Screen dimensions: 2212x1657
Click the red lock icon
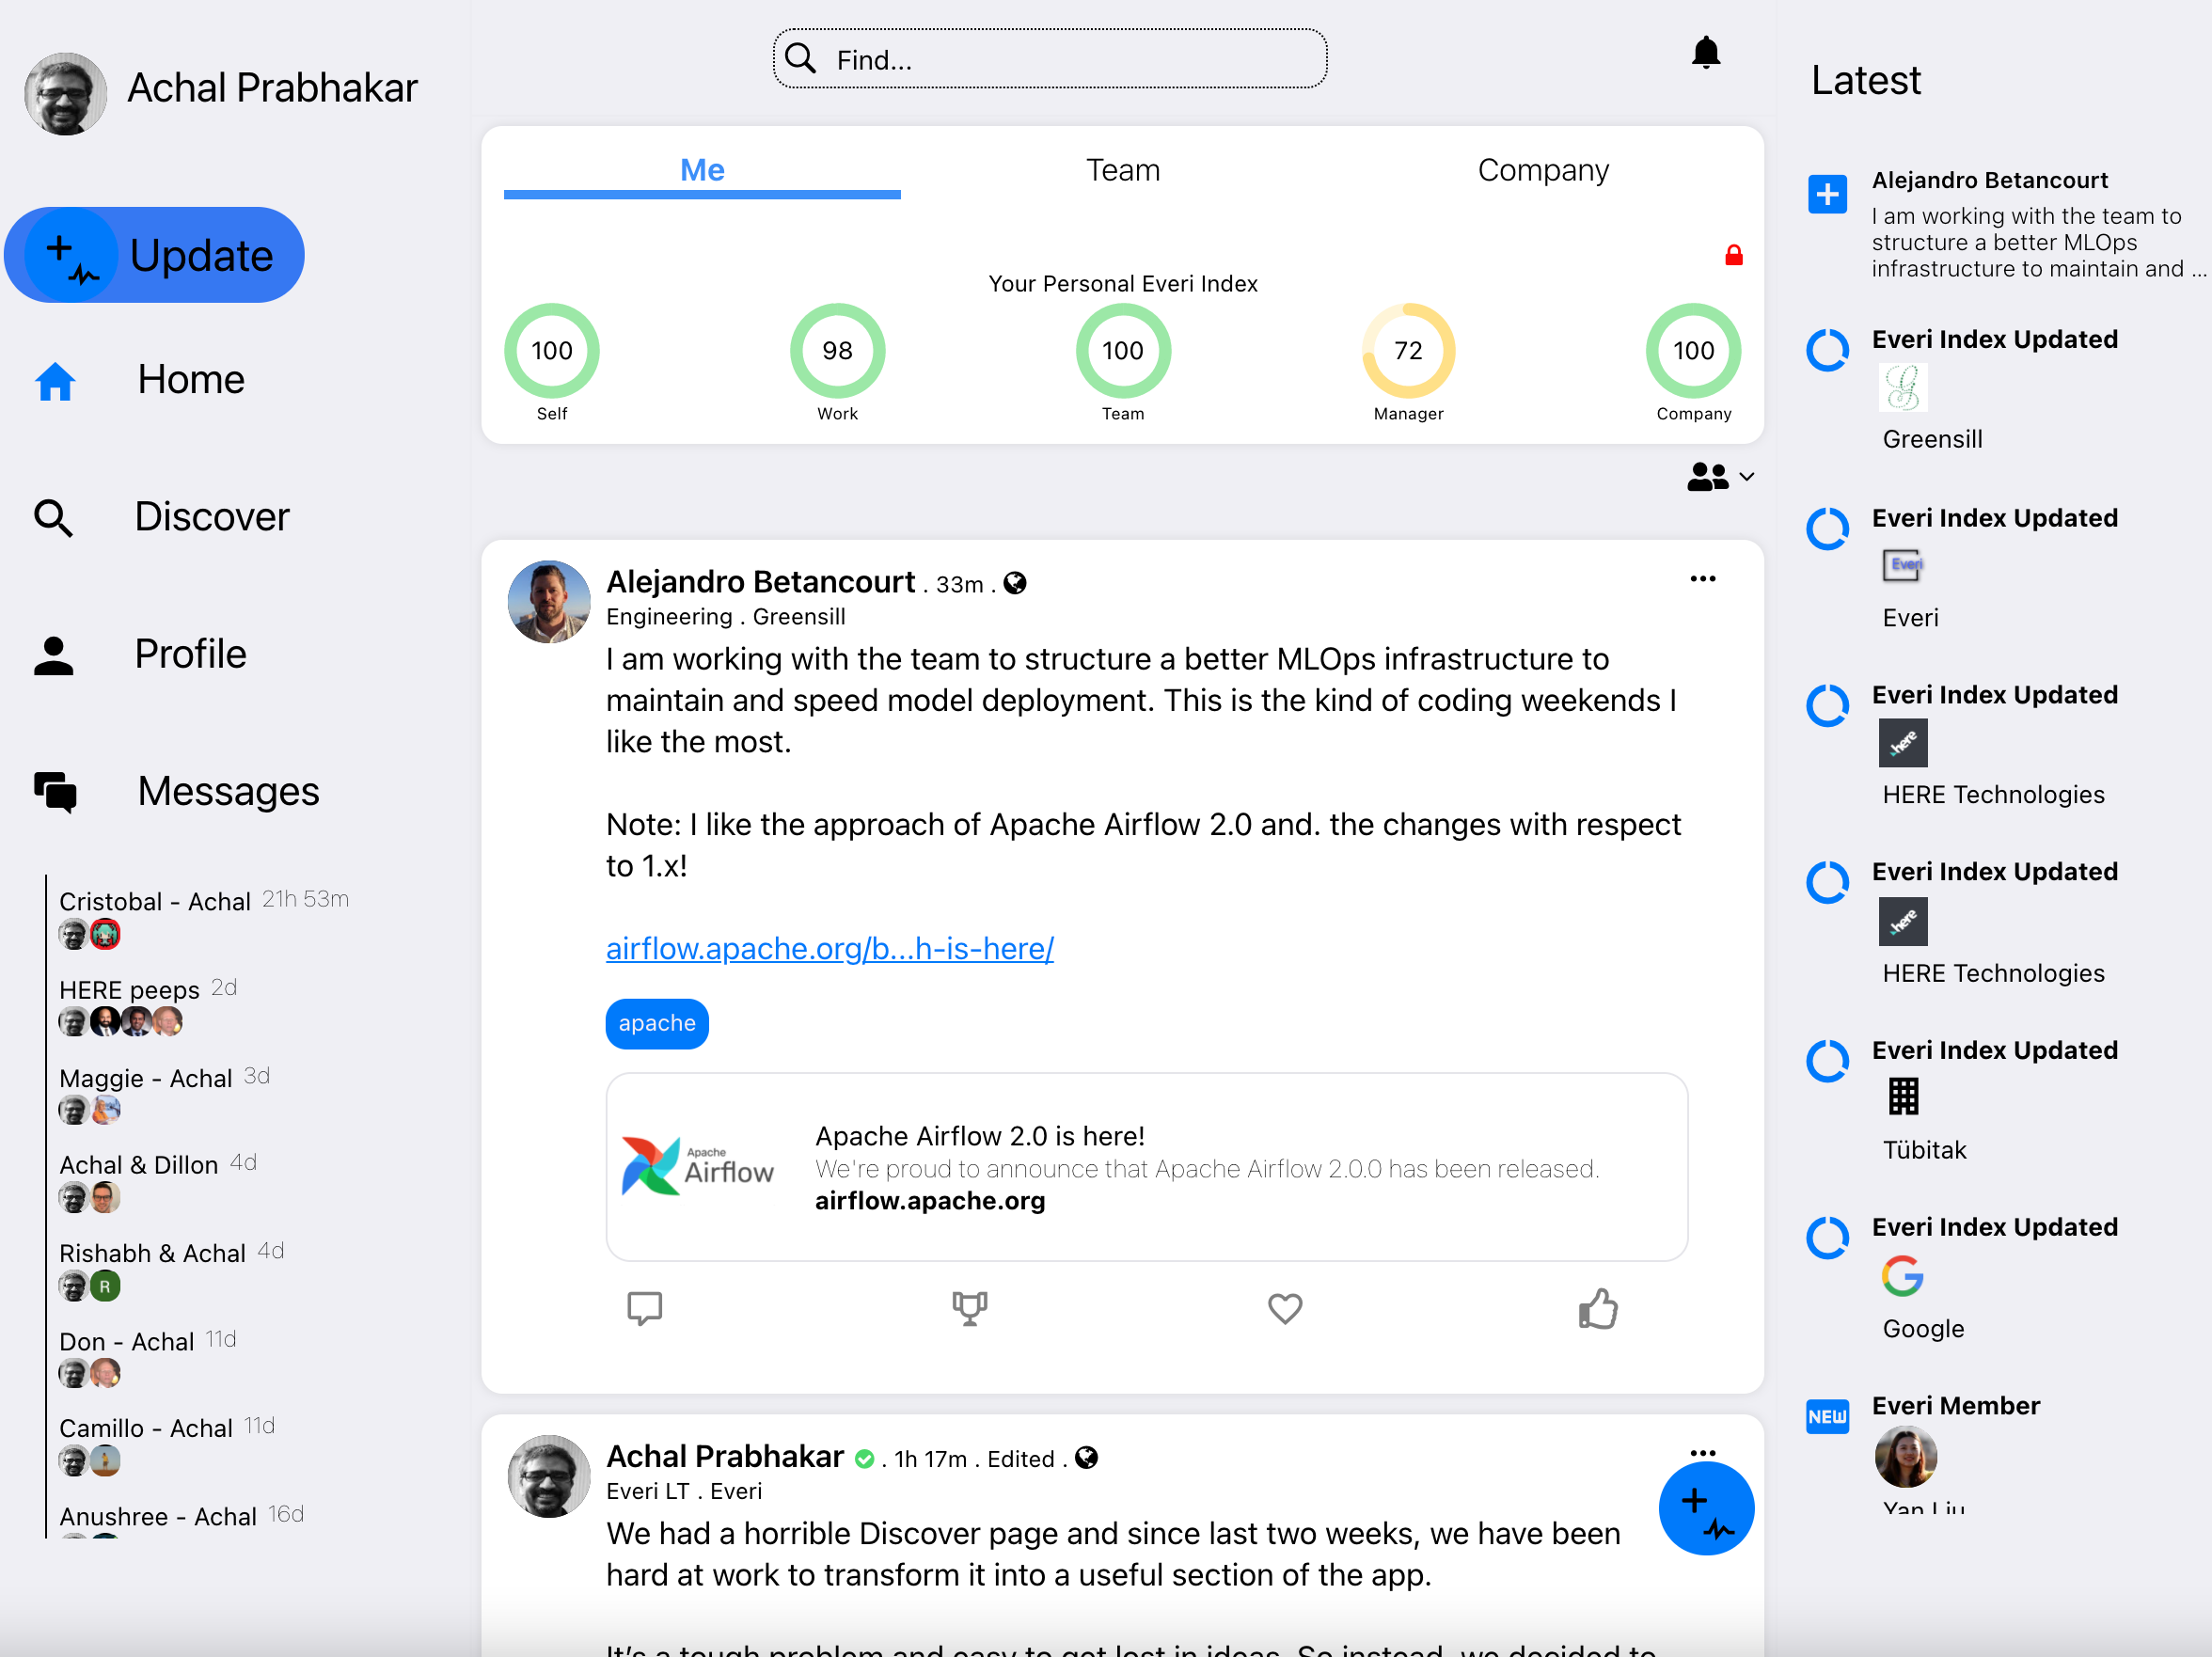tap(1733, 256)
